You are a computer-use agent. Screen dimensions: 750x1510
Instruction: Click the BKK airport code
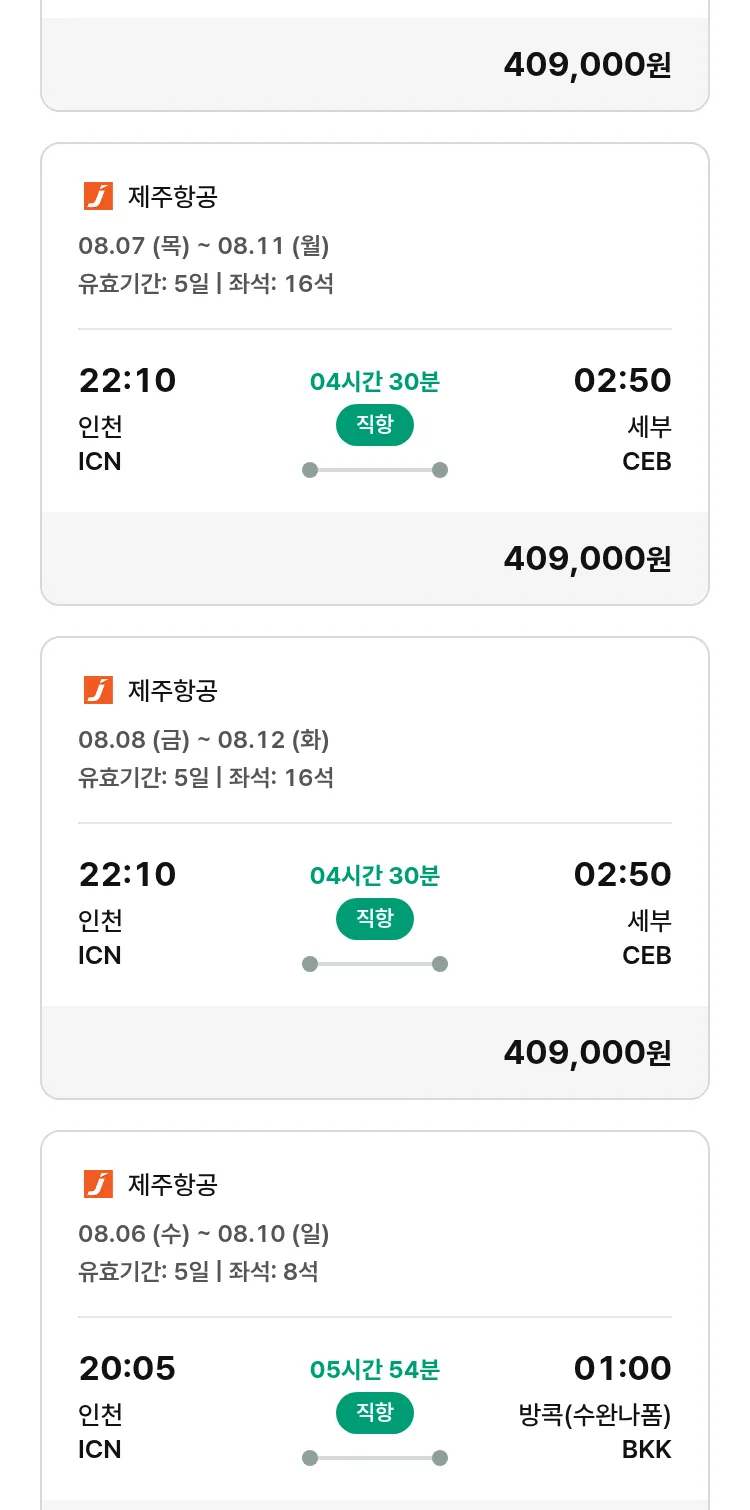[x=647, y=1449]
